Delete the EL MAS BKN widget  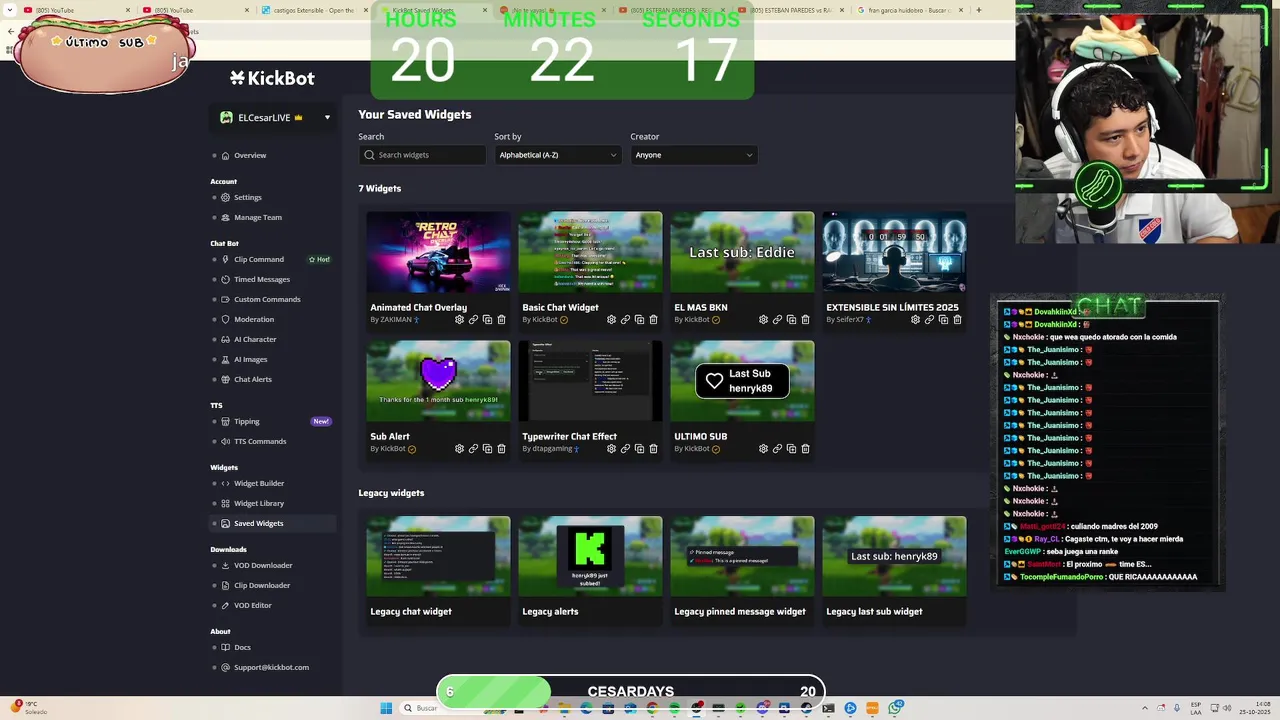(805, 320)
